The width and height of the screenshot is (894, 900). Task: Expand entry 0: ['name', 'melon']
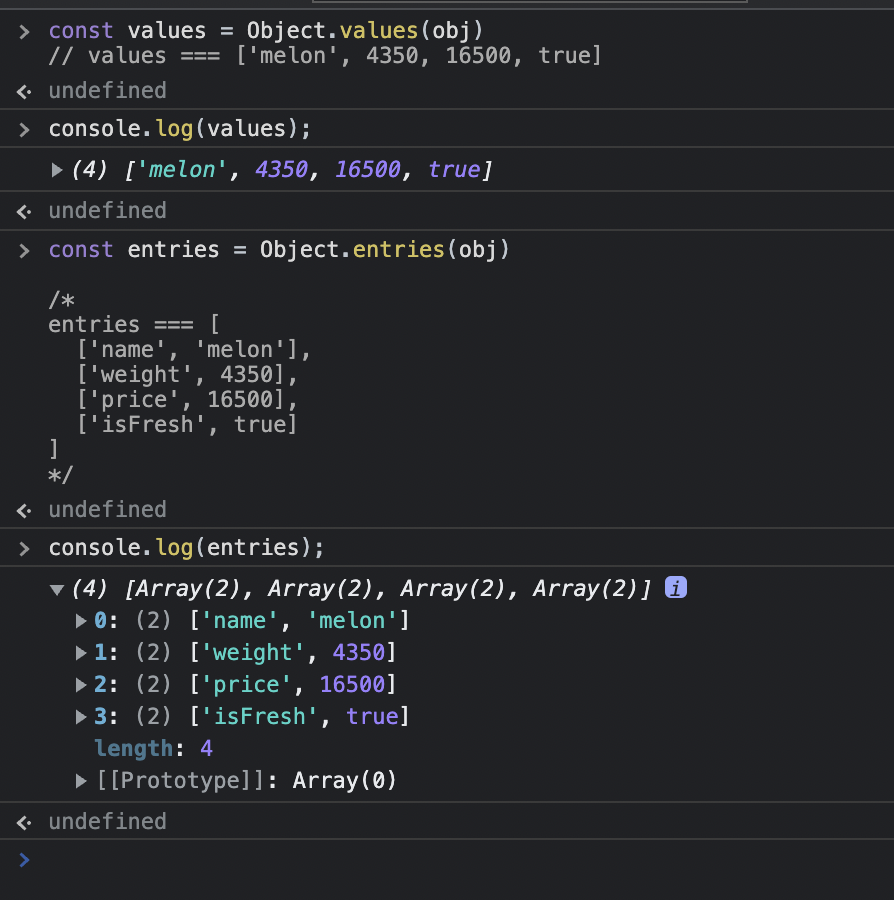[81, 621]
